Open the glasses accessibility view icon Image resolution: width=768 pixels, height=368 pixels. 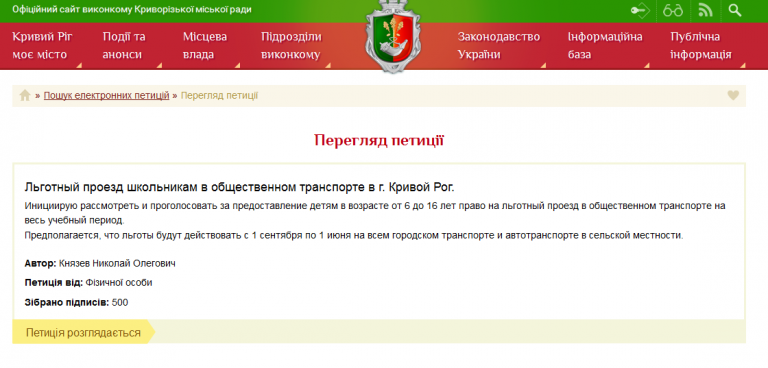click(x=673, y=10)
